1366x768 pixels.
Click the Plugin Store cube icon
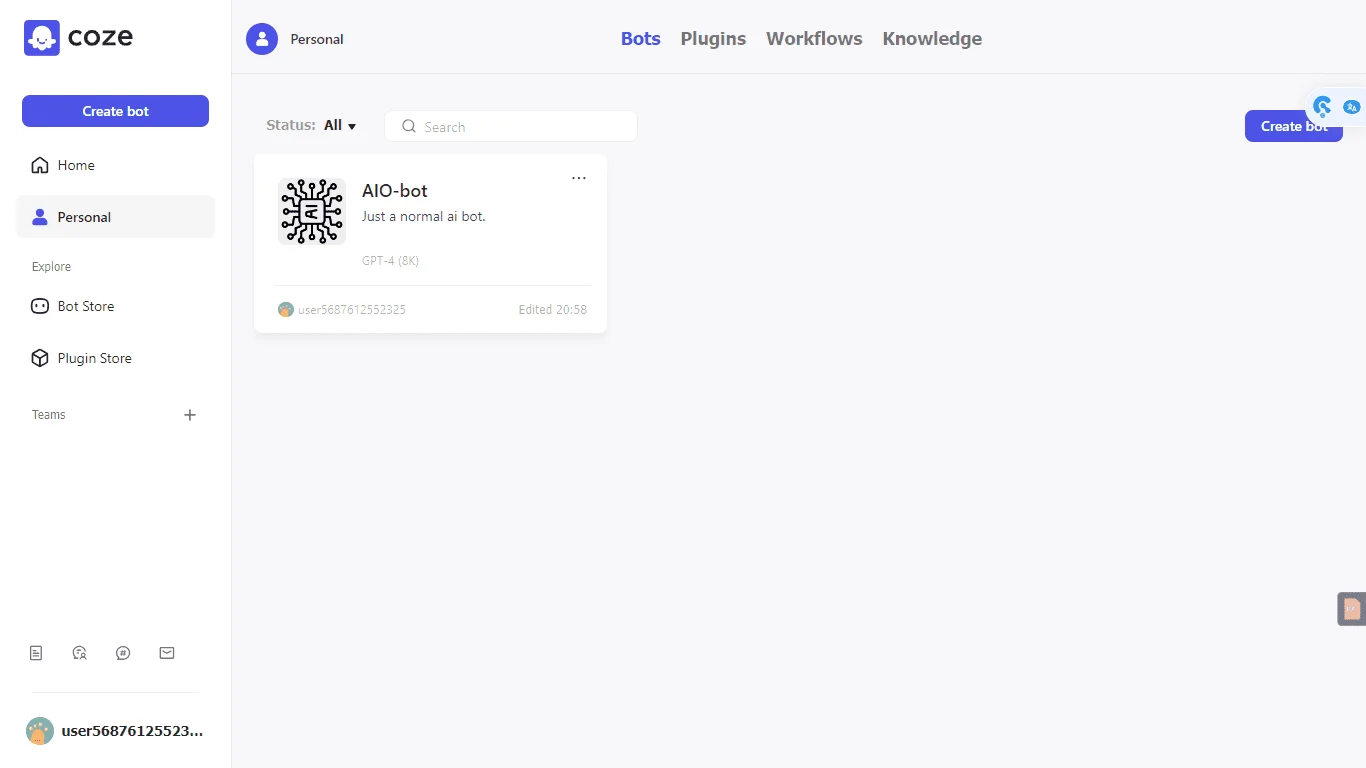40,358
